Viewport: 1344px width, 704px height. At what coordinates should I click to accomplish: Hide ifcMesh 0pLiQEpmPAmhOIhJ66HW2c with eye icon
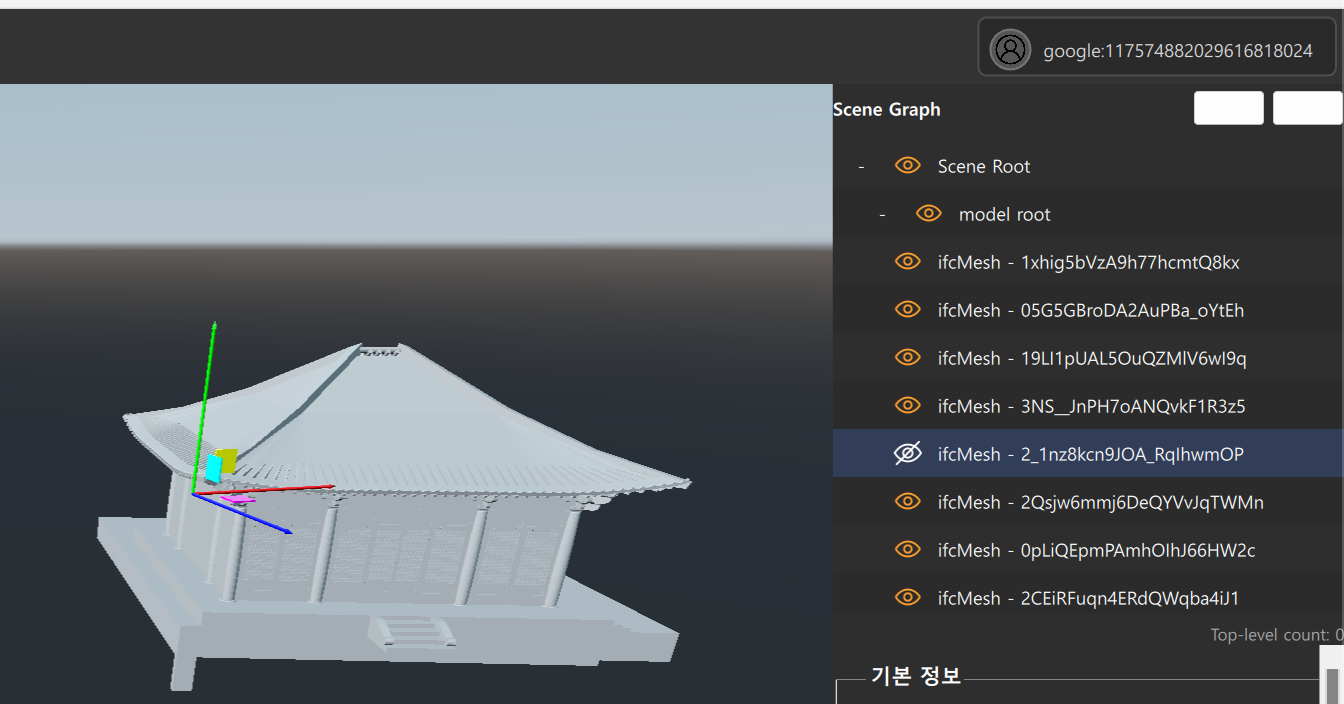tap(907, 550)
